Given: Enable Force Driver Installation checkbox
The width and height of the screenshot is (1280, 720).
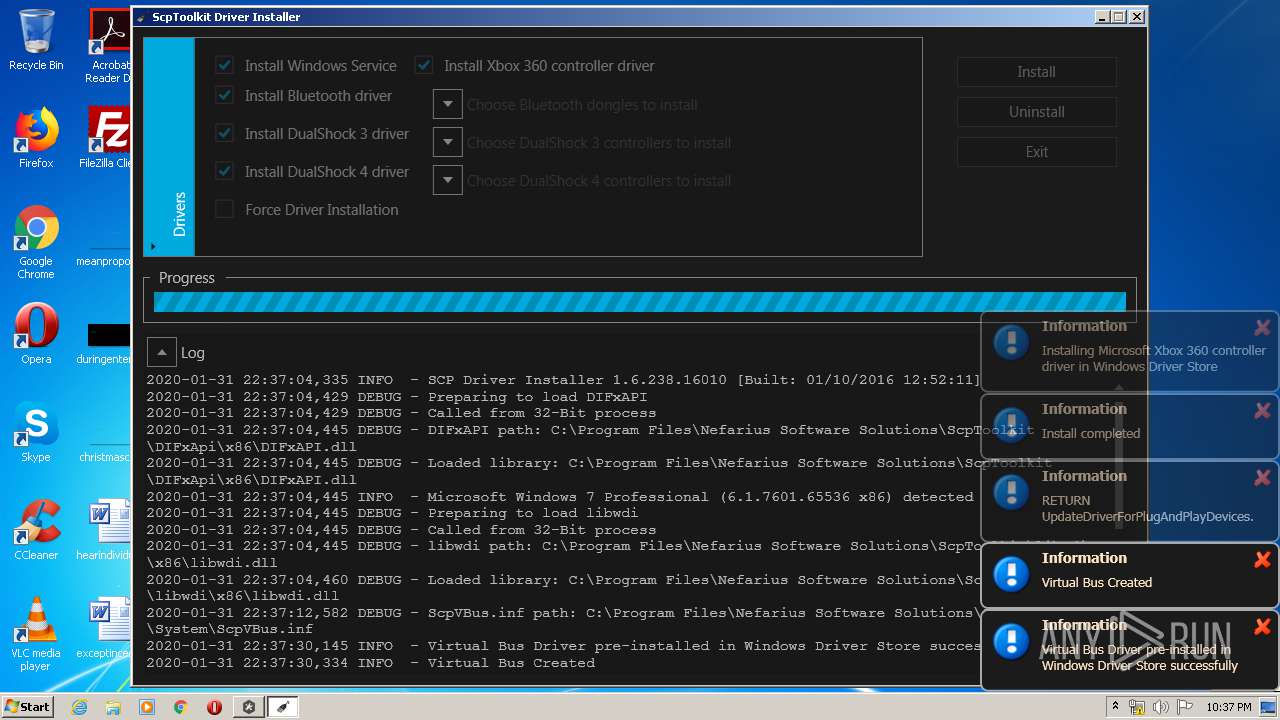Looking at the screenshot, I should [224, 210].
